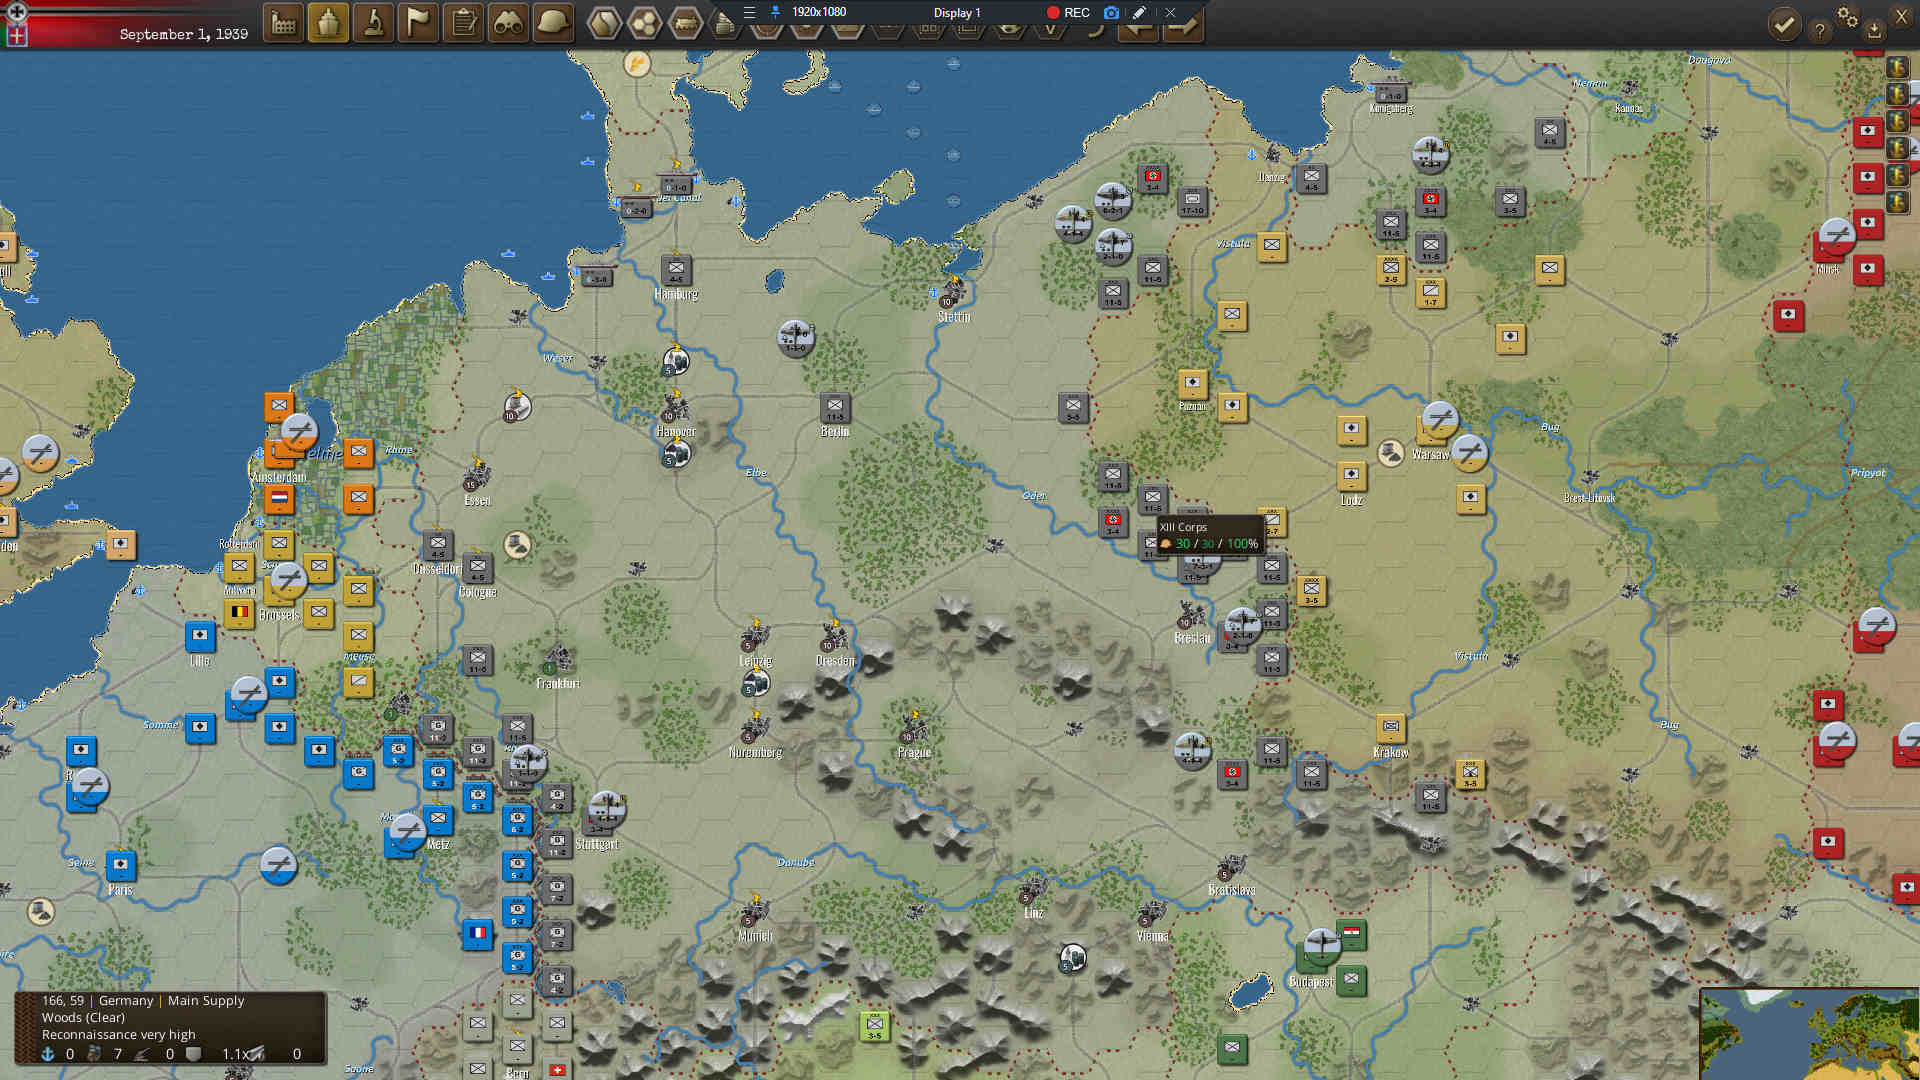This screenshot has height=1080, width=1920.
Task: Toggle the supply truck overlay
Action: tap(686, 23)
